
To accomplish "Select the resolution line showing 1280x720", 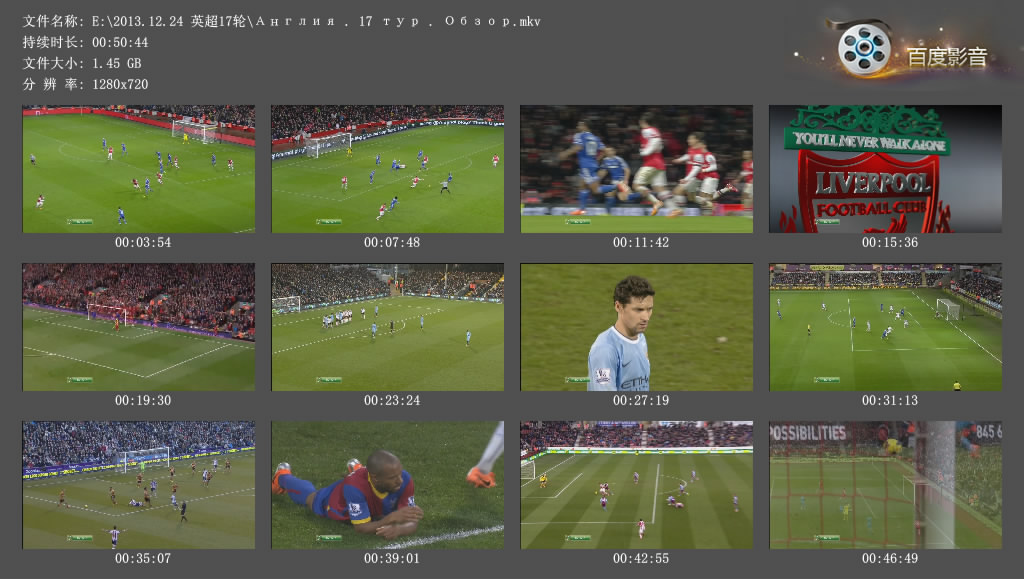I will point(86,84).
